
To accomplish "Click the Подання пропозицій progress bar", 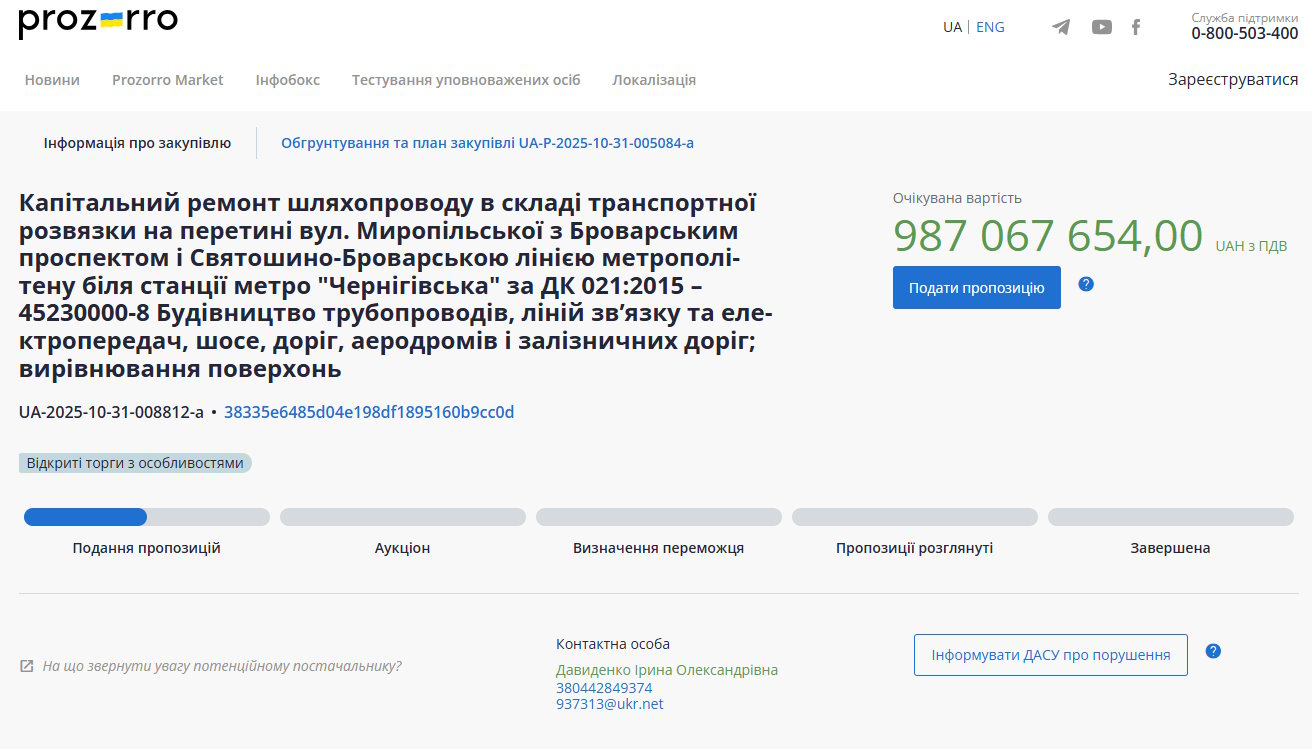I will [x=146, y=517].
